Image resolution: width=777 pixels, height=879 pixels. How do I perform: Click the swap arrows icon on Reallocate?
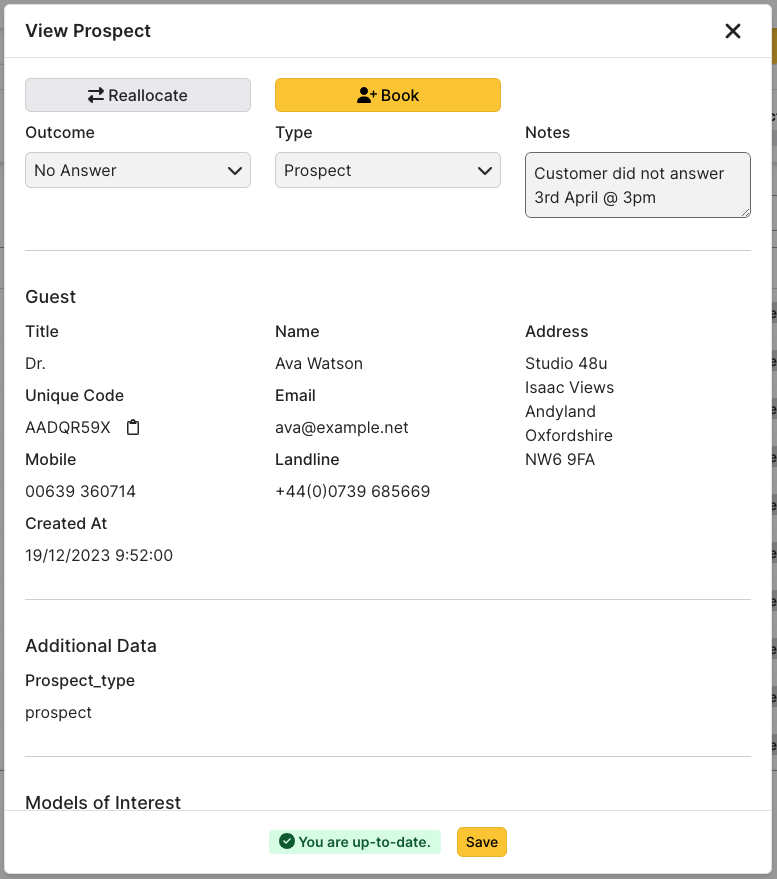tap(96, 96)
